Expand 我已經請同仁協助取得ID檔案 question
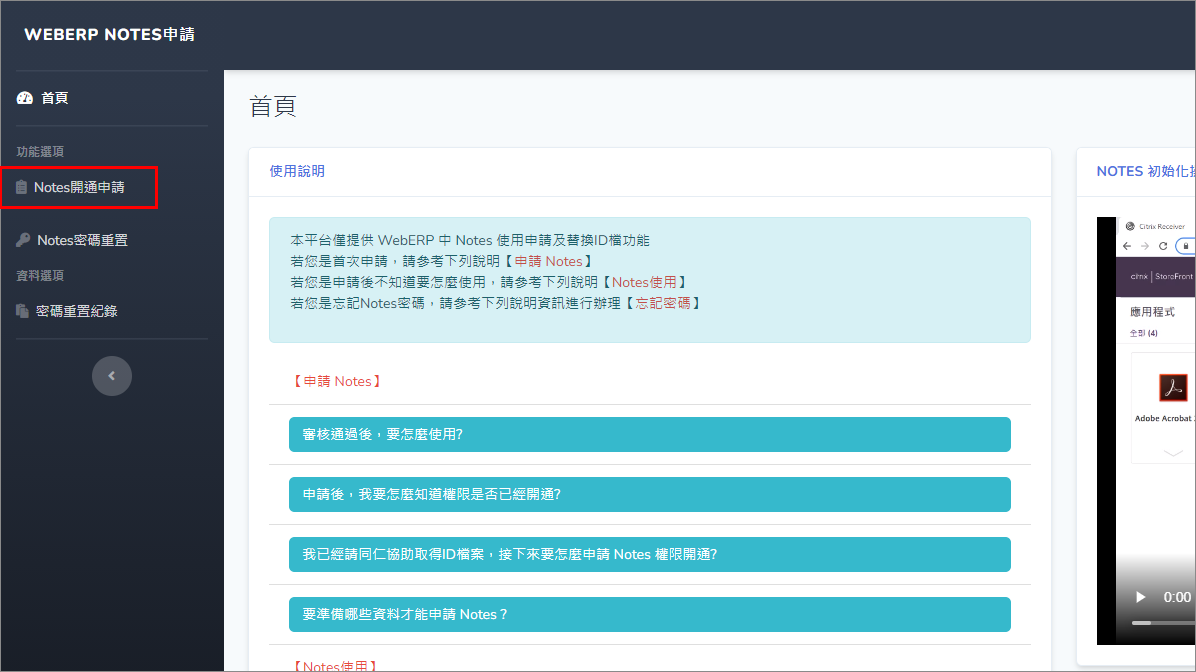Image resolution: width=1196 pixels, height=672 pixels. [650, 555]
